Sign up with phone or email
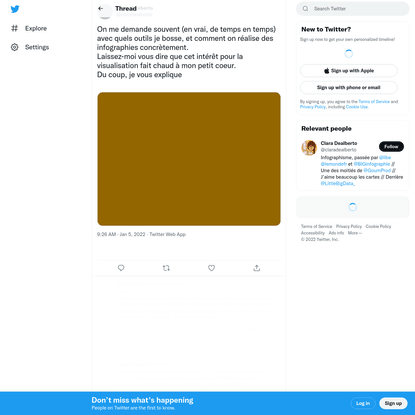415x415 pixels. pos(349,87)
